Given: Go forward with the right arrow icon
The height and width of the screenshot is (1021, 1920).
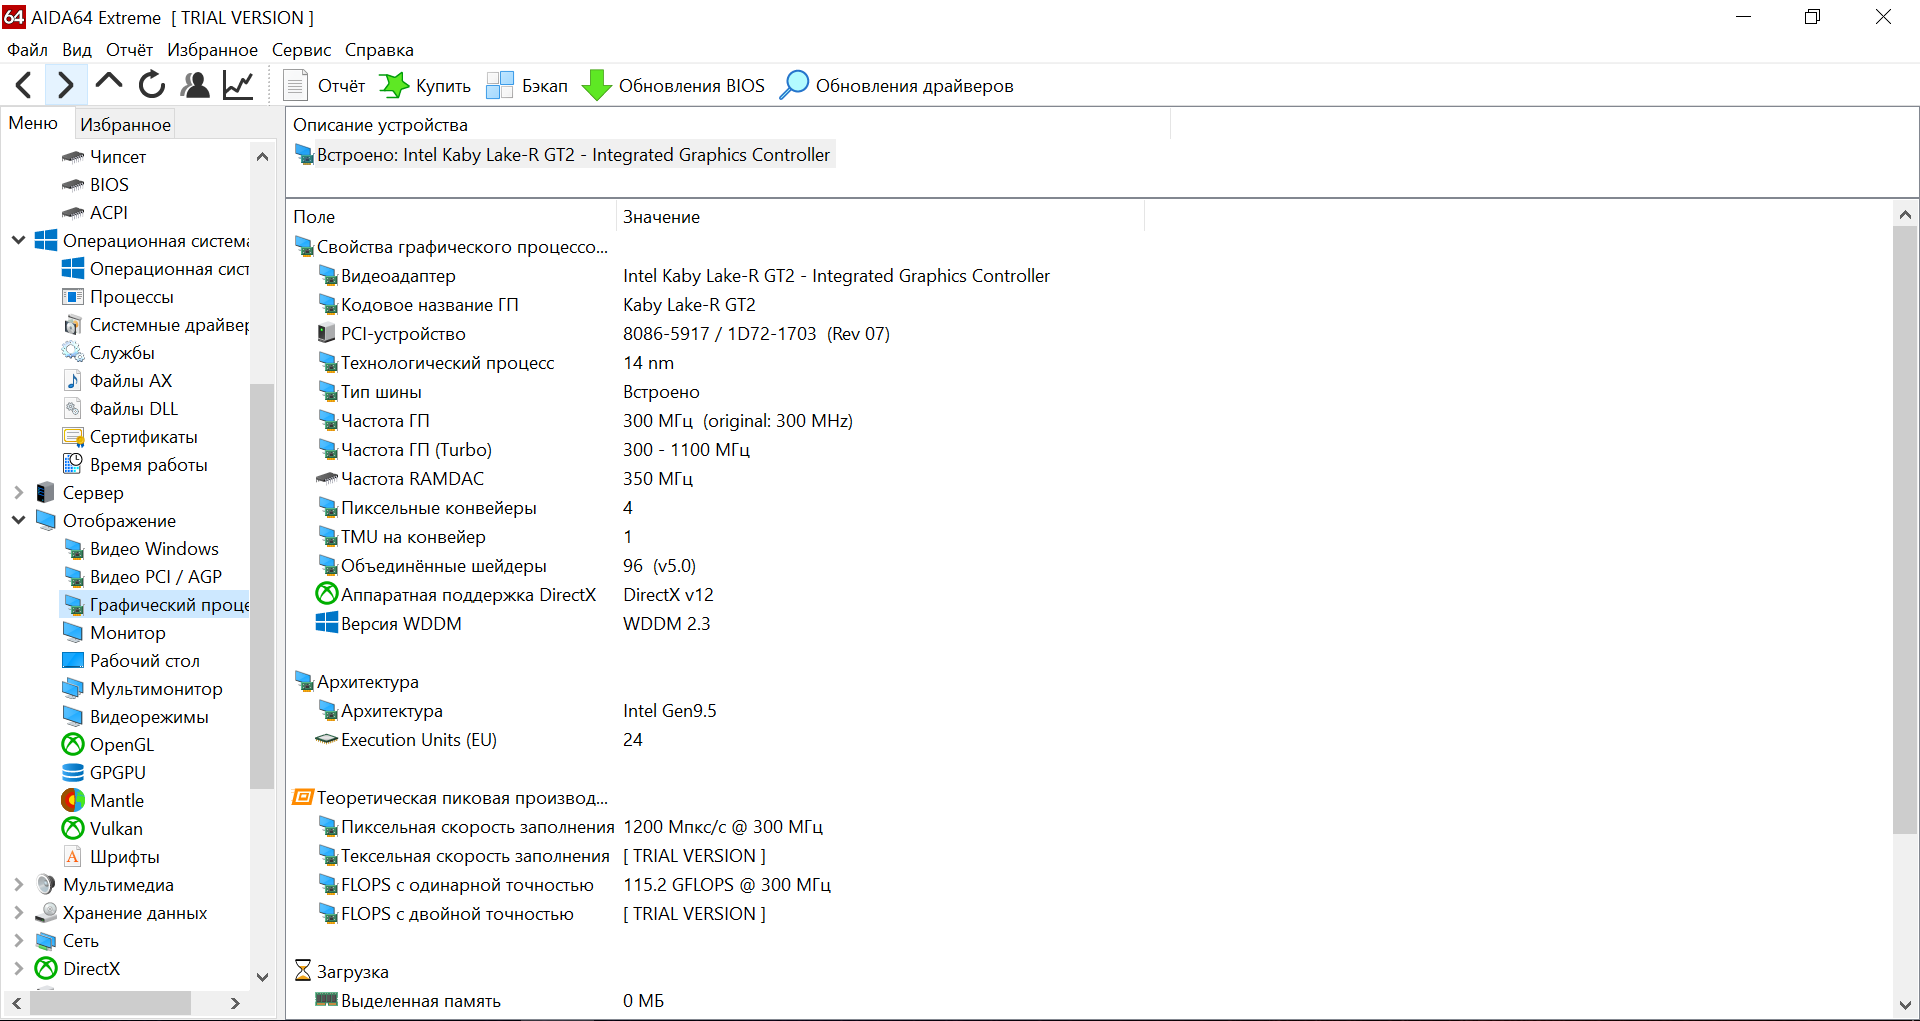Looking at the screenshot, I should coord(65,85).
